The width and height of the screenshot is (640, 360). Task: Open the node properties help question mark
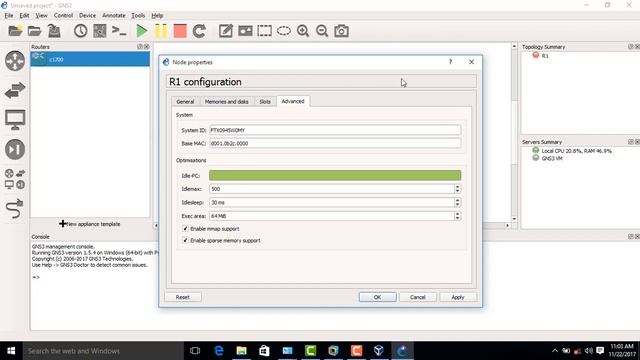coord(451,62)
